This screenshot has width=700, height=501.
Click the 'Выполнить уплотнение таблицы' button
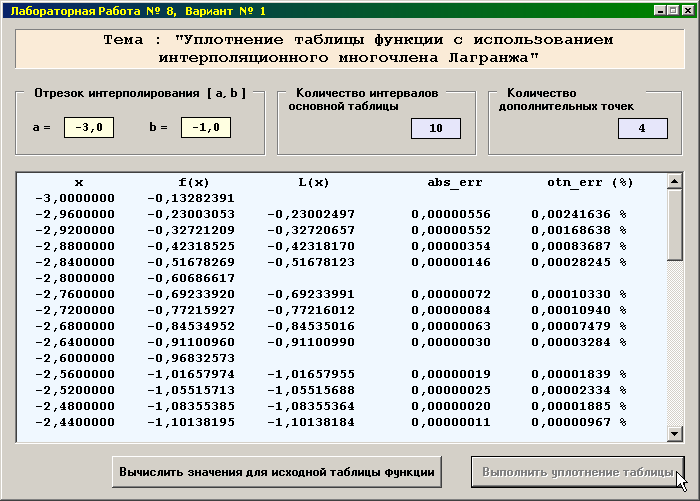578,472
